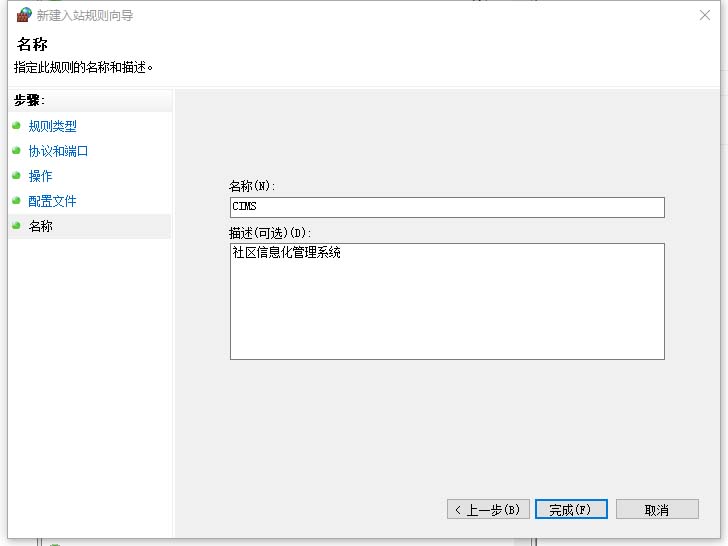Go back with 上一步(B) button

488,509
